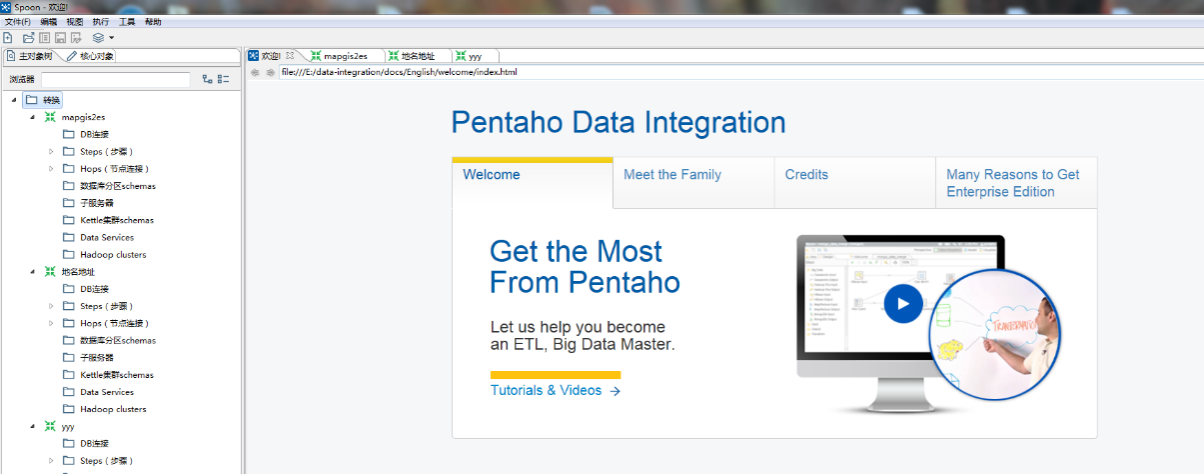Image resolution: width=1204 pixels, height=474 pixels.
Task: Switch to the mapgis2es tab
Action: tap(346, 56)
